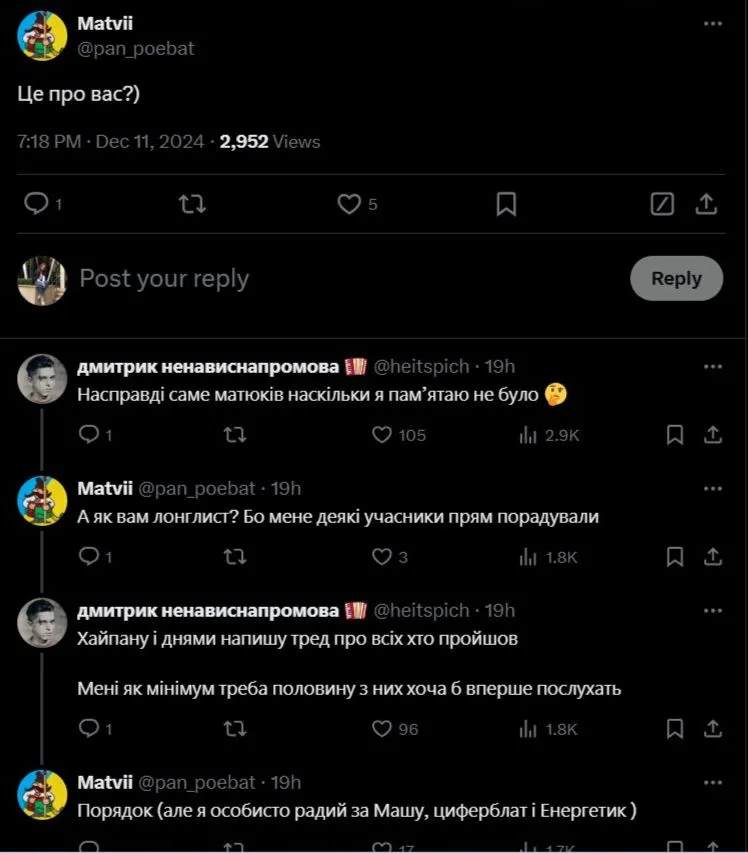This screenshot has width=748, height=853.
Task: Open more options on main post
Action: point(712,22)
